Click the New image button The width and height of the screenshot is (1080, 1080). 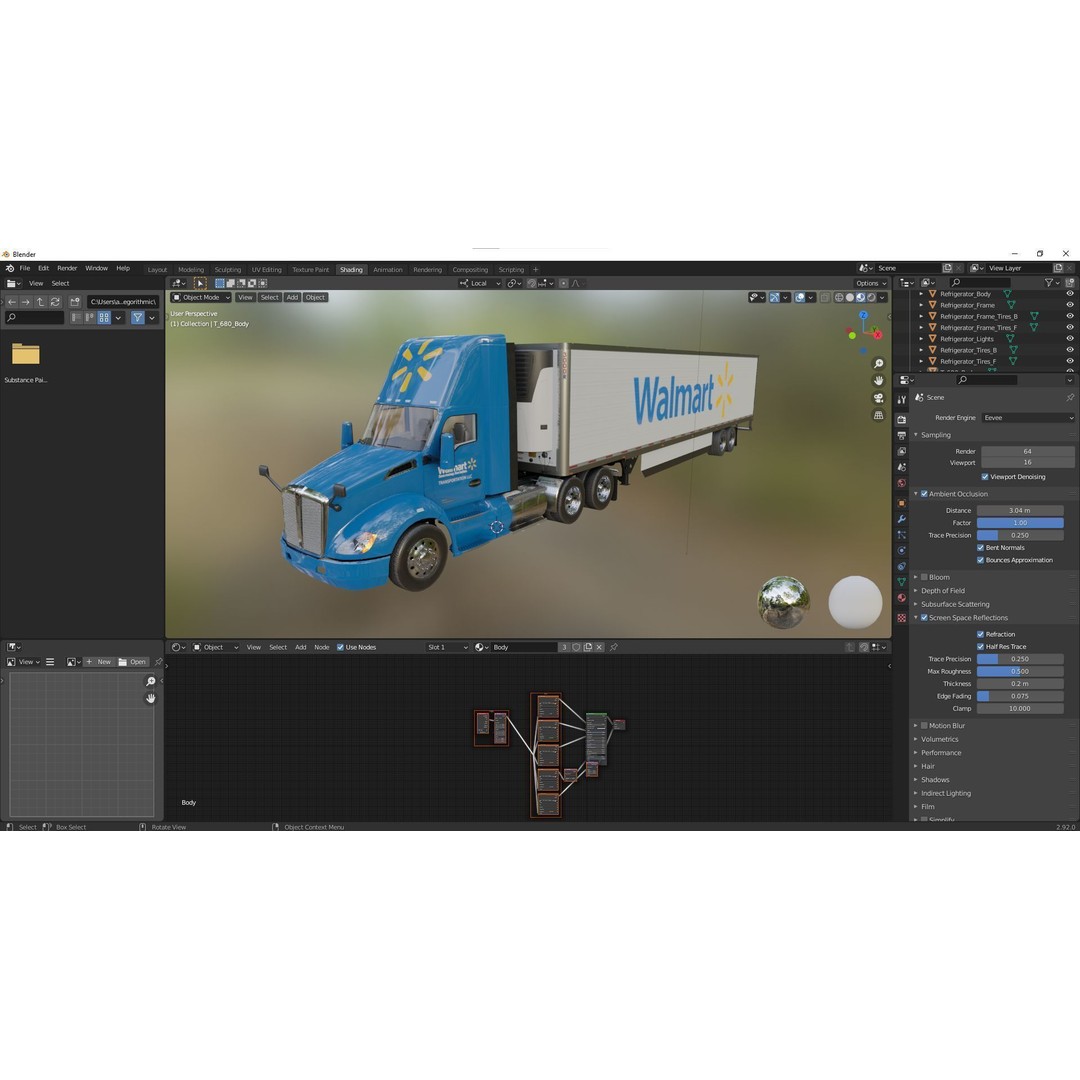click(x=98, y=662)
